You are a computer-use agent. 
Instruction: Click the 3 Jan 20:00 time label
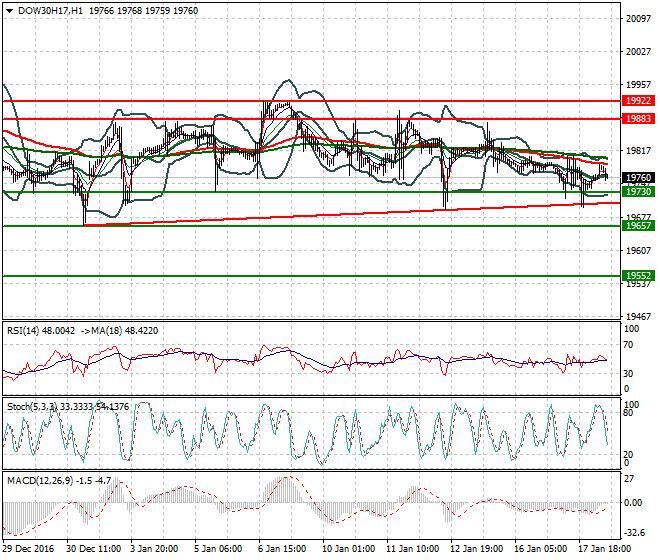154,549
